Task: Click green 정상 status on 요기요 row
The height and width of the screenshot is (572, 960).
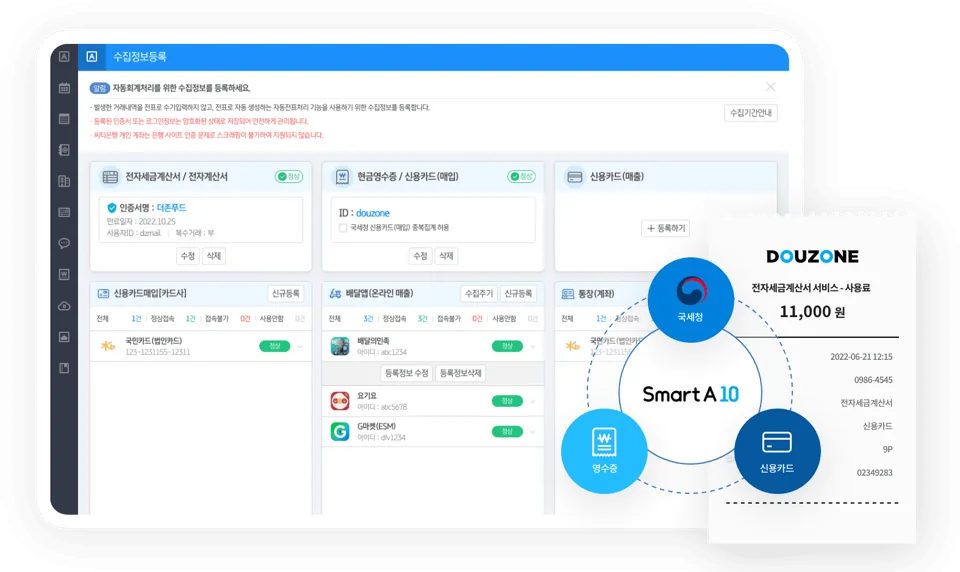Action: 507,401
